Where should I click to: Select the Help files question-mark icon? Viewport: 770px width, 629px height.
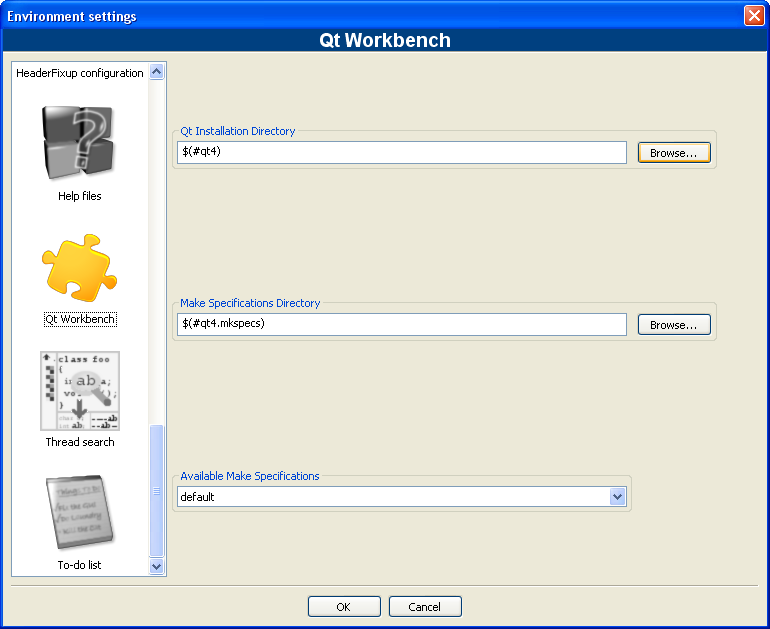[x=79, y=142]
